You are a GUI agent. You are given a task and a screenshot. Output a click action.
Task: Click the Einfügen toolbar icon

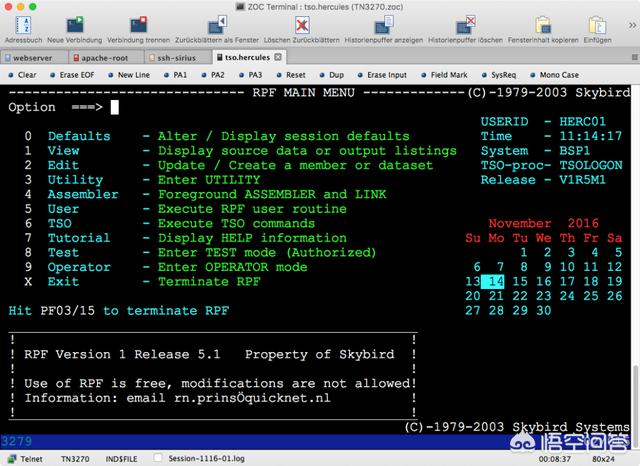(x=597, y=25)
